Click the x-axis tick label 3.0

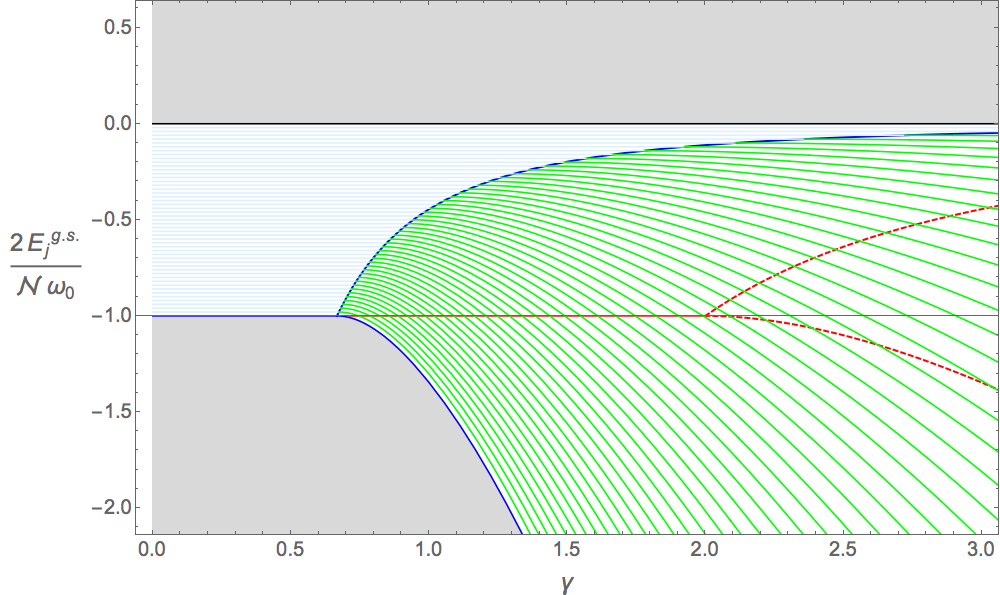point(982,549)
